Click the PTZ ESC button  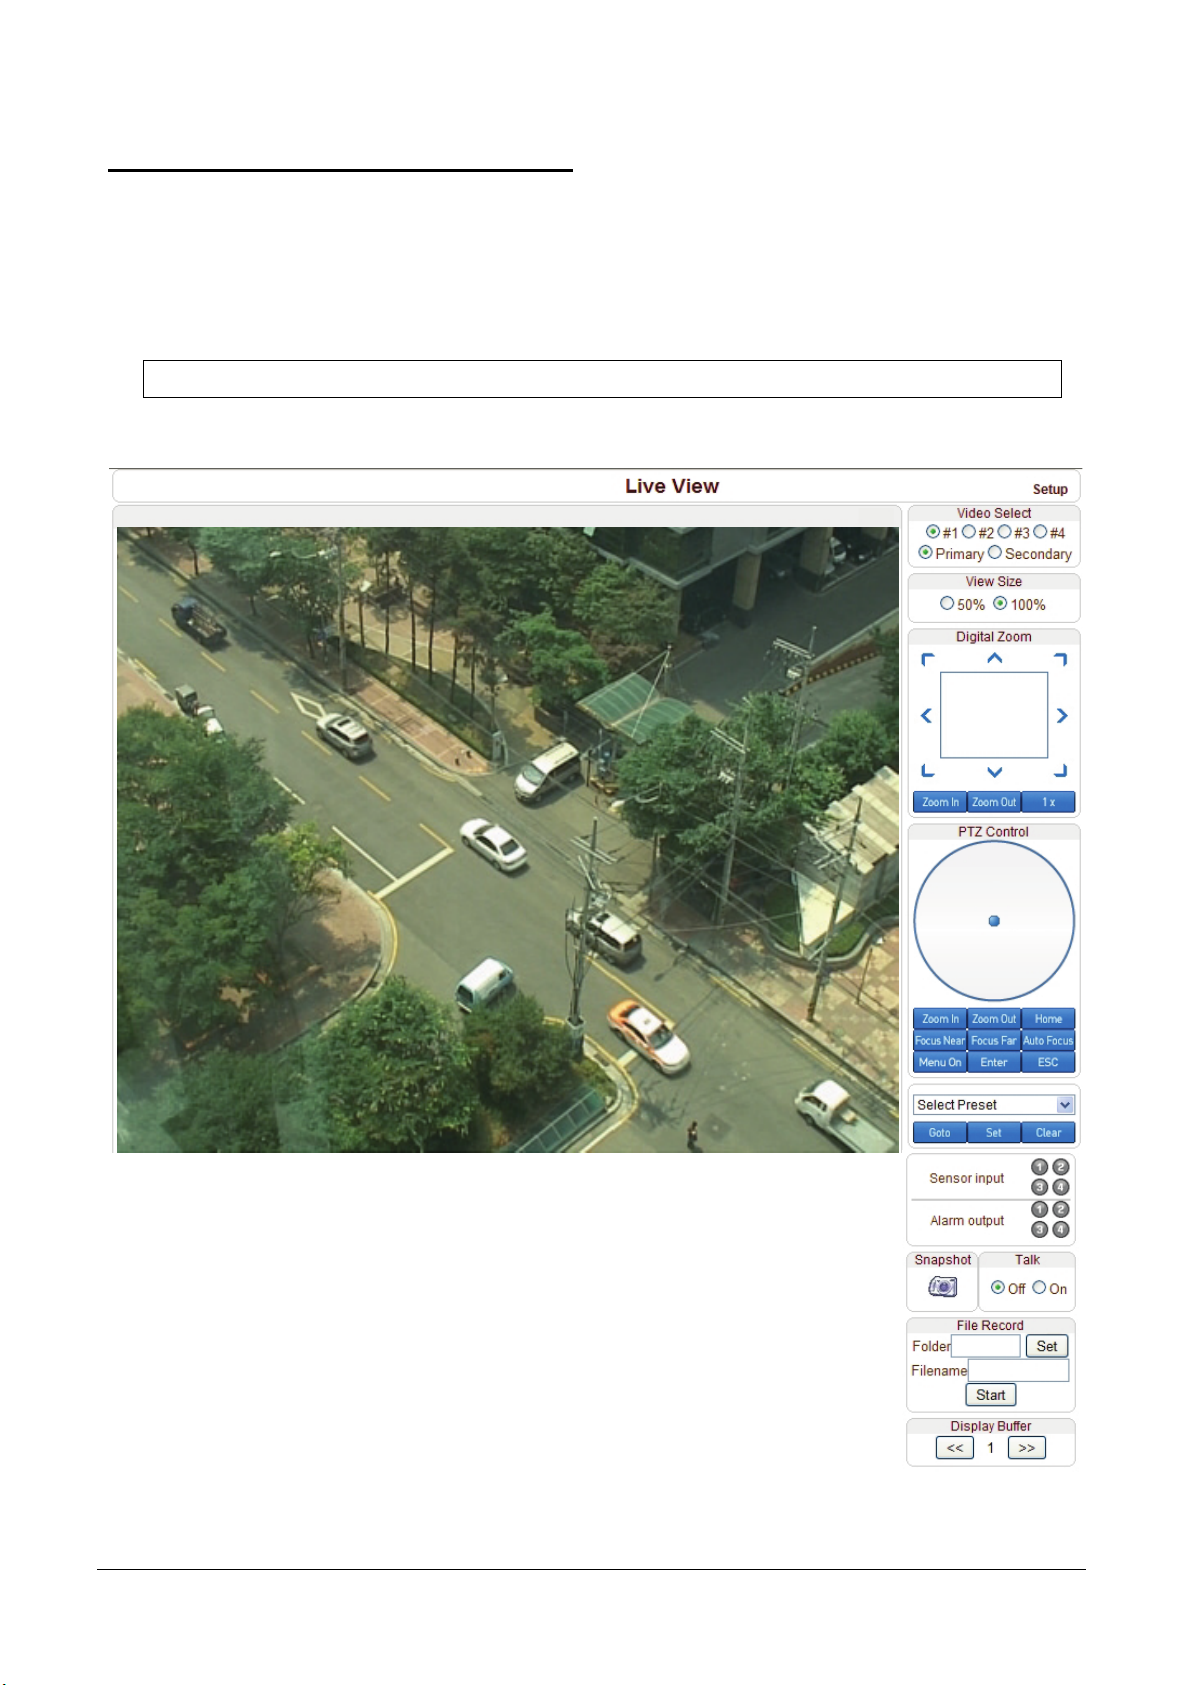[x=1048, y=1063]
